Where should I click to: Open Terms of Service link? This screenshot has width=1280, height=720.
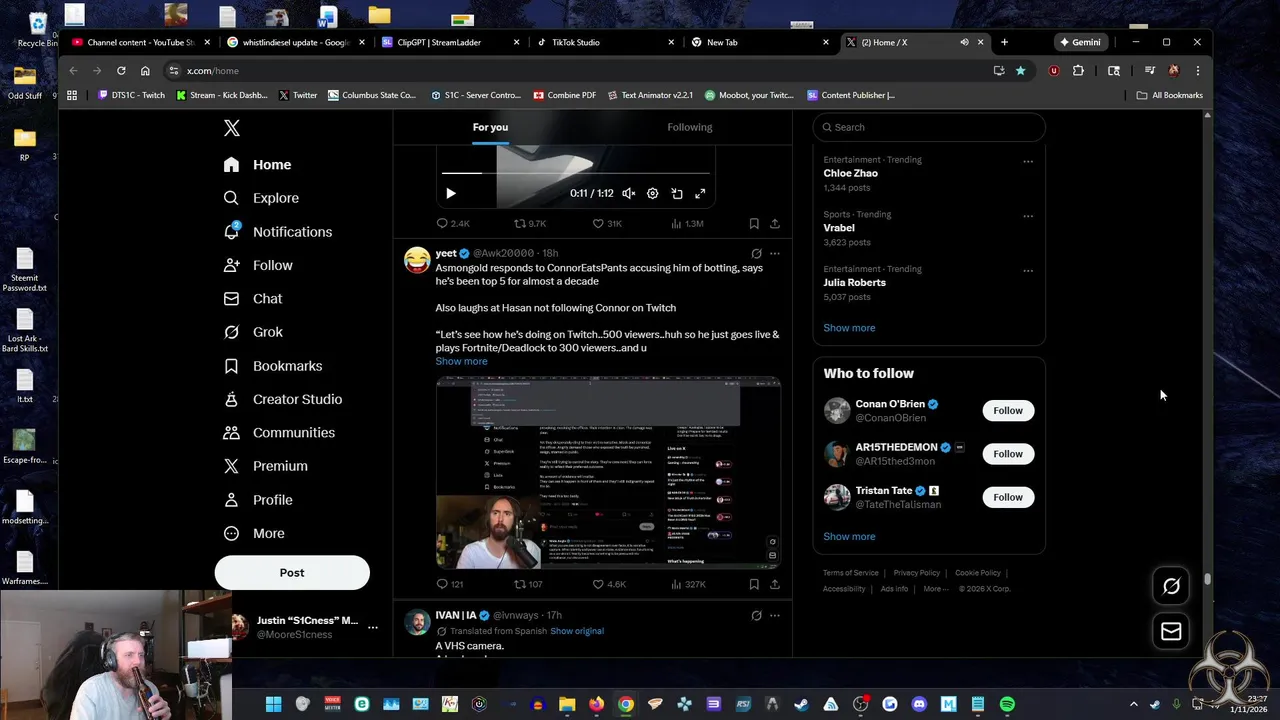click(851, 573)
